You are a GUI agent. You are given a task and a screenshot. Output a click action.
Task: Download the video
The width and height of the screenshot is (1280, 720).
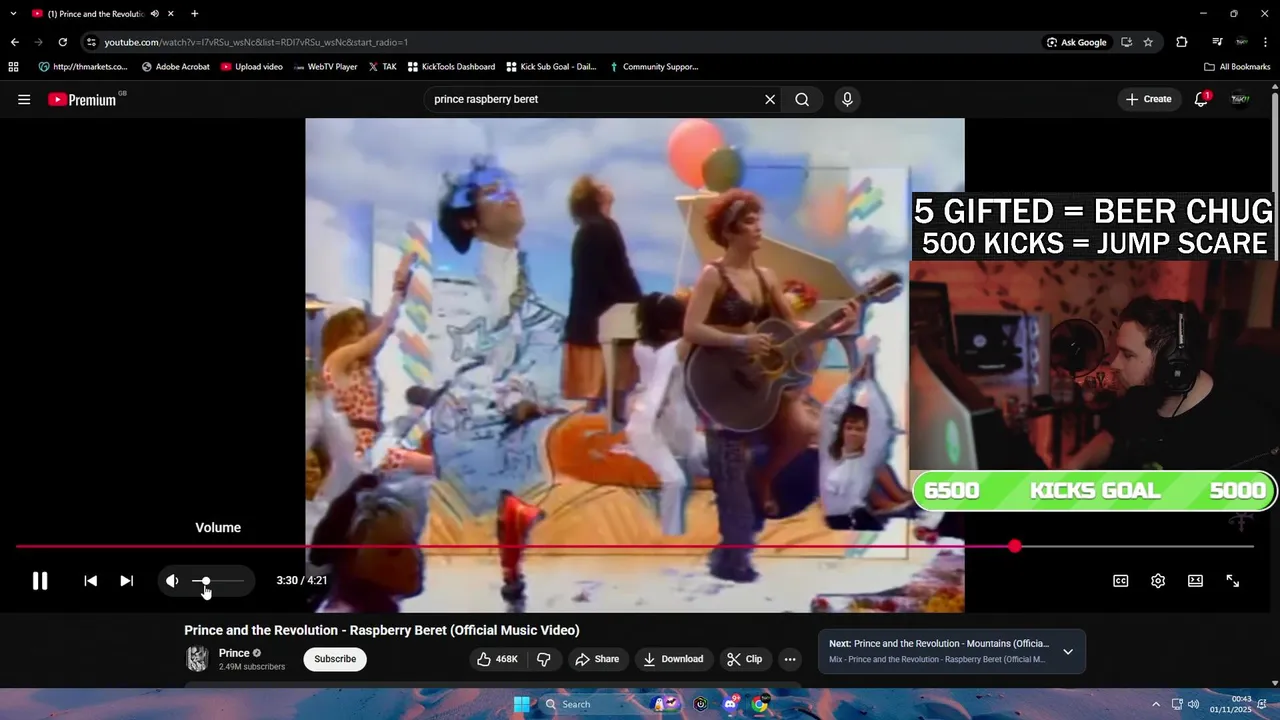(673, 659)
